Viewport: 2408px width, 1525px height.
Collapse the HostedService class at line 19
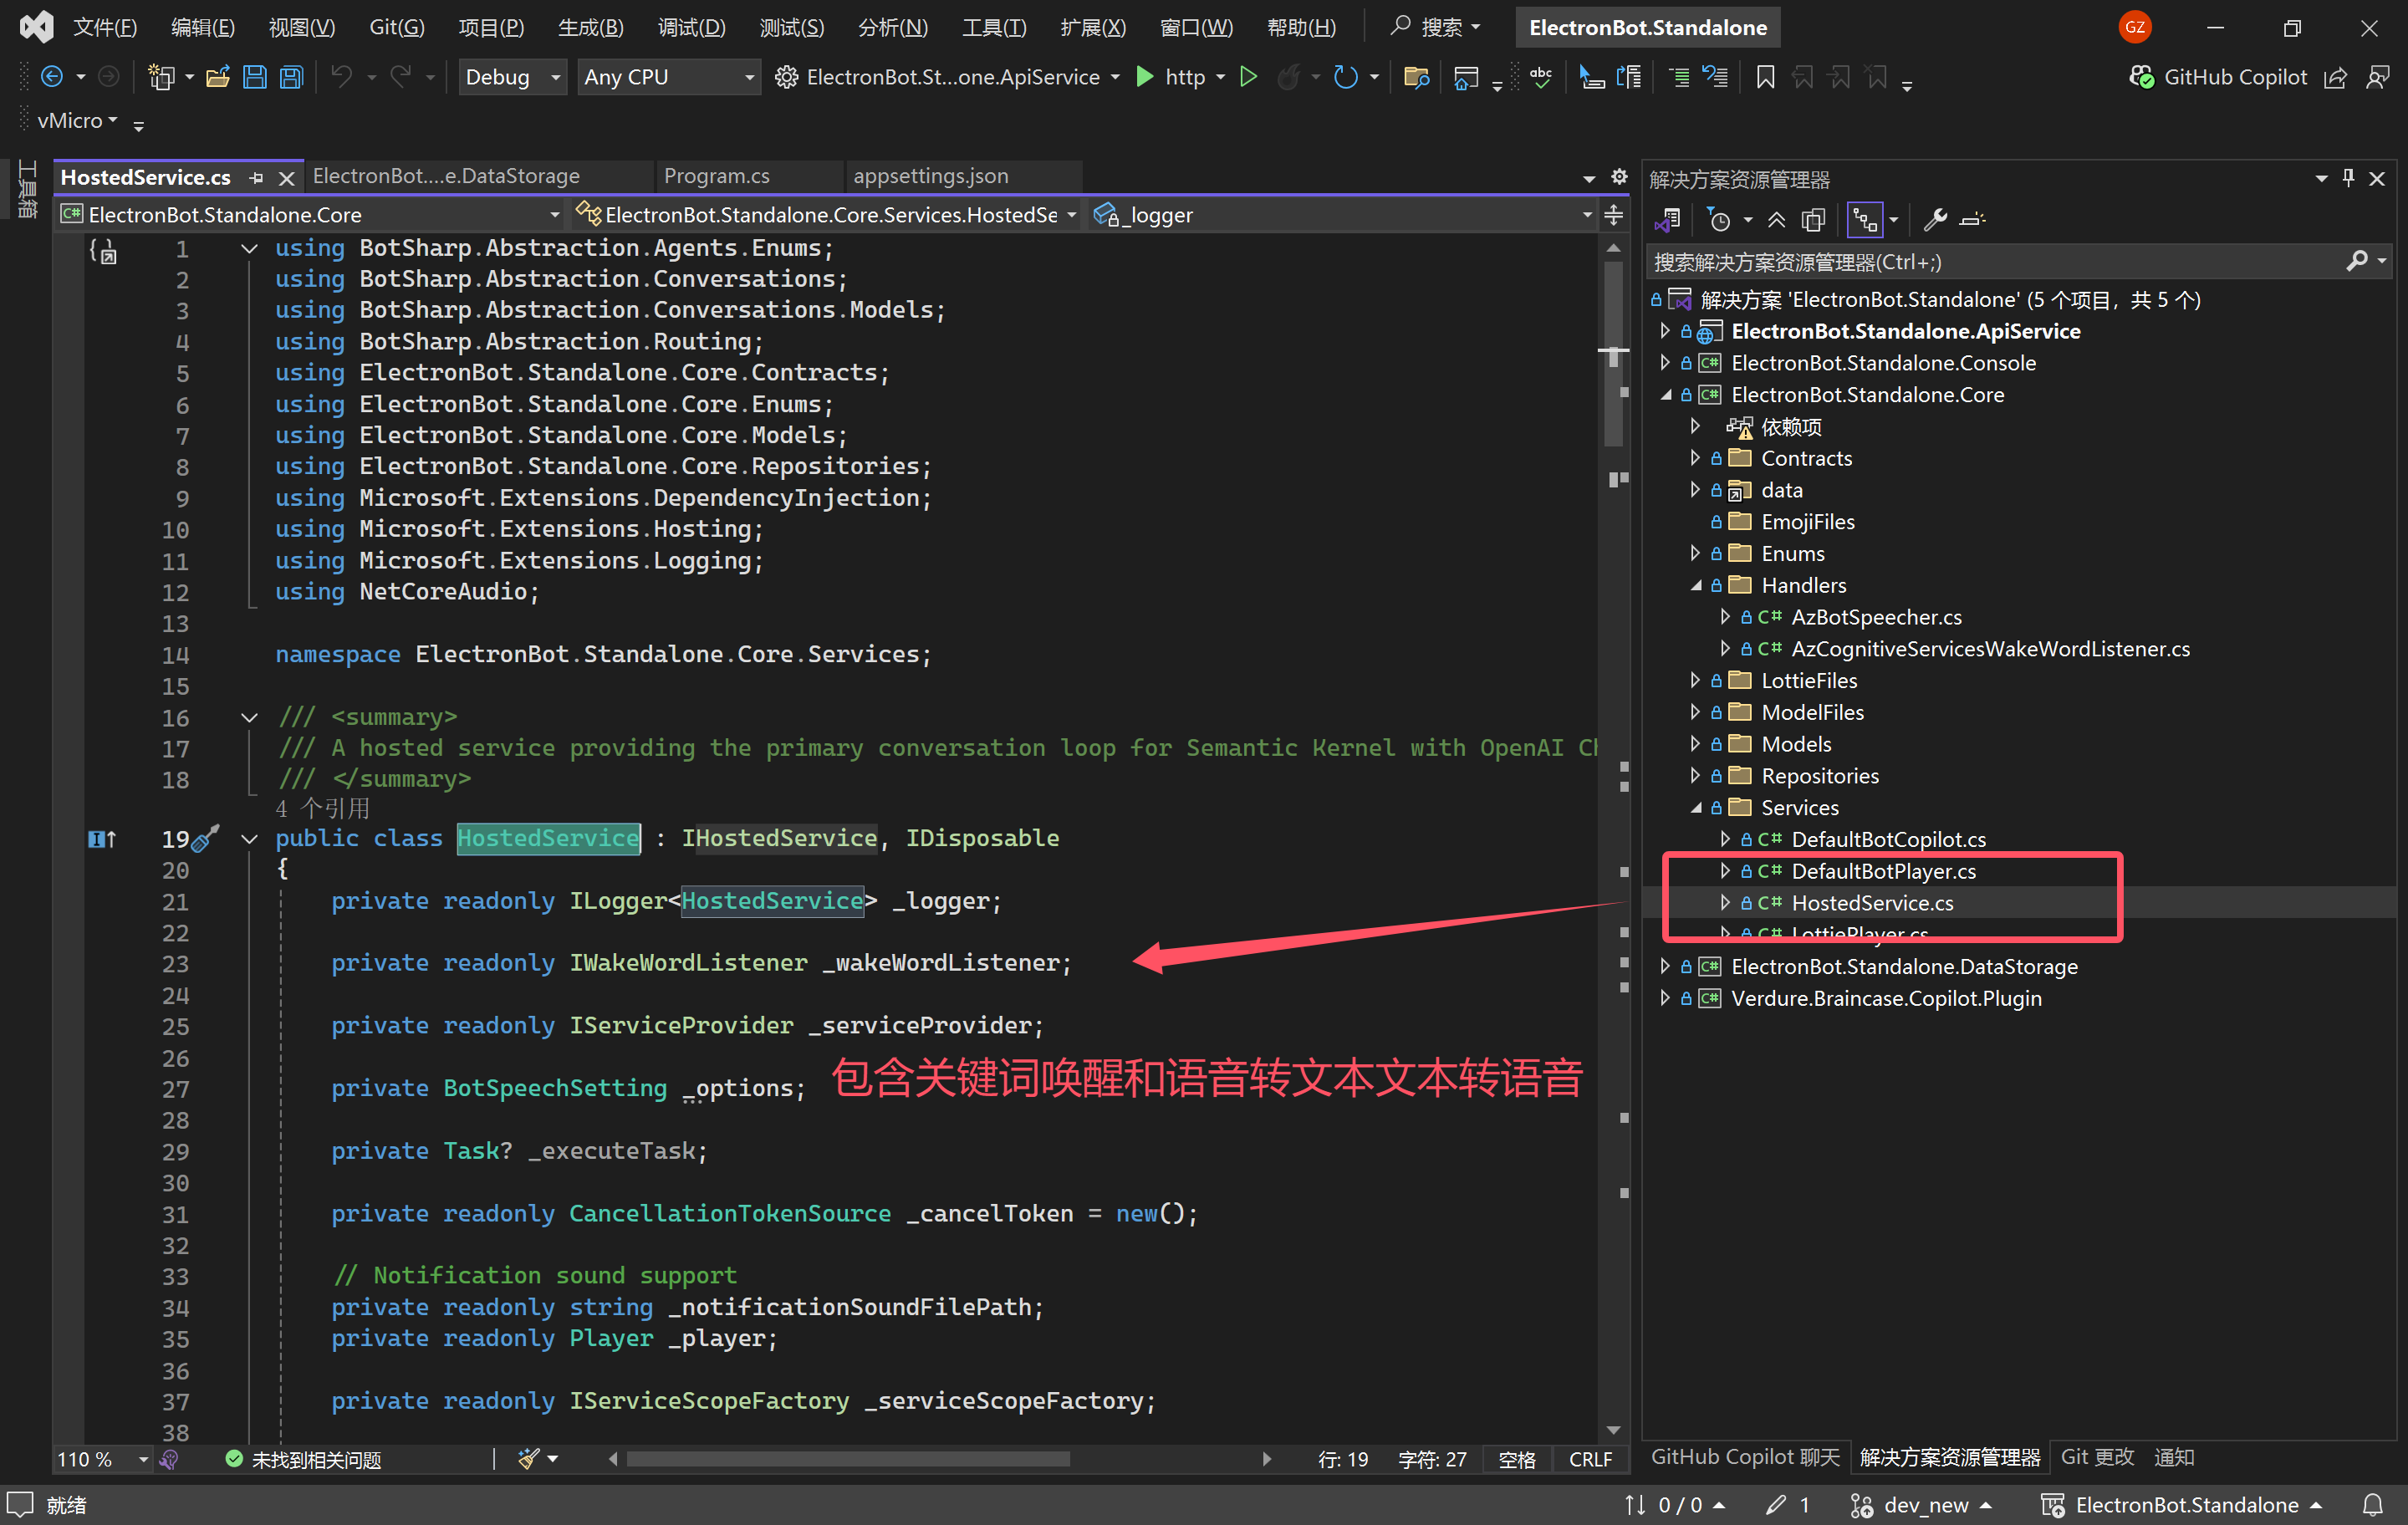pyautogui.click(x=250, y=839)
